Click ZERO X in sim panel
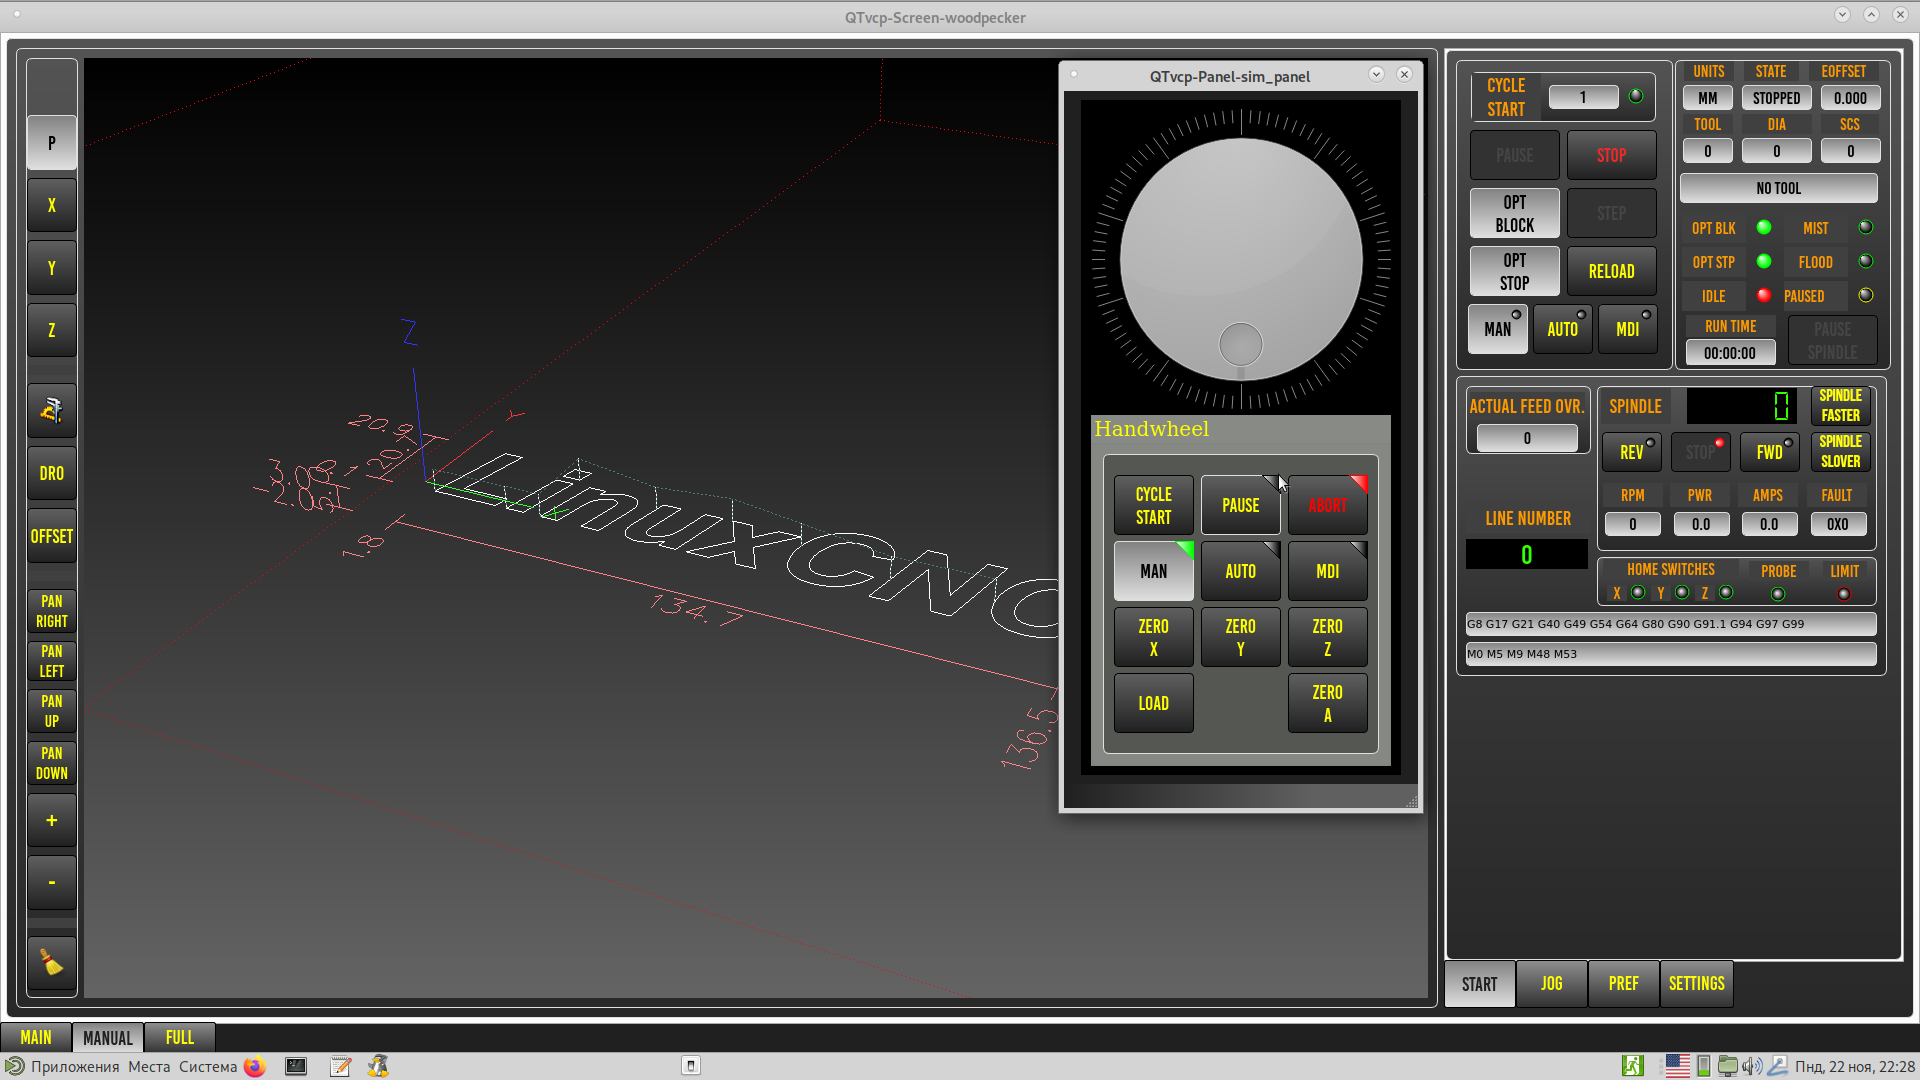 click(1153, 637)
